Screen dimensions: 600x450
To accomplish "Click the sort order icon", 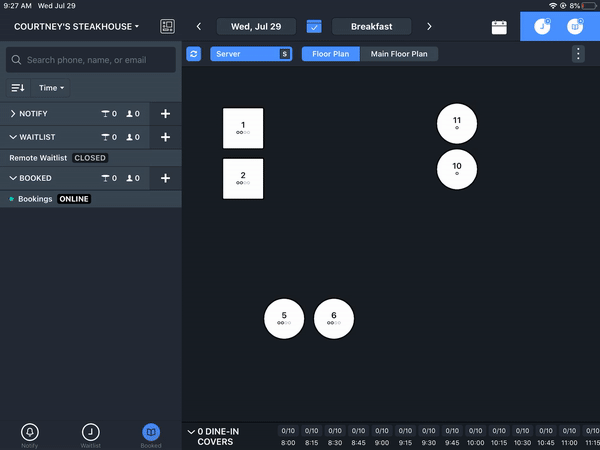I will [x=18, y=88].
